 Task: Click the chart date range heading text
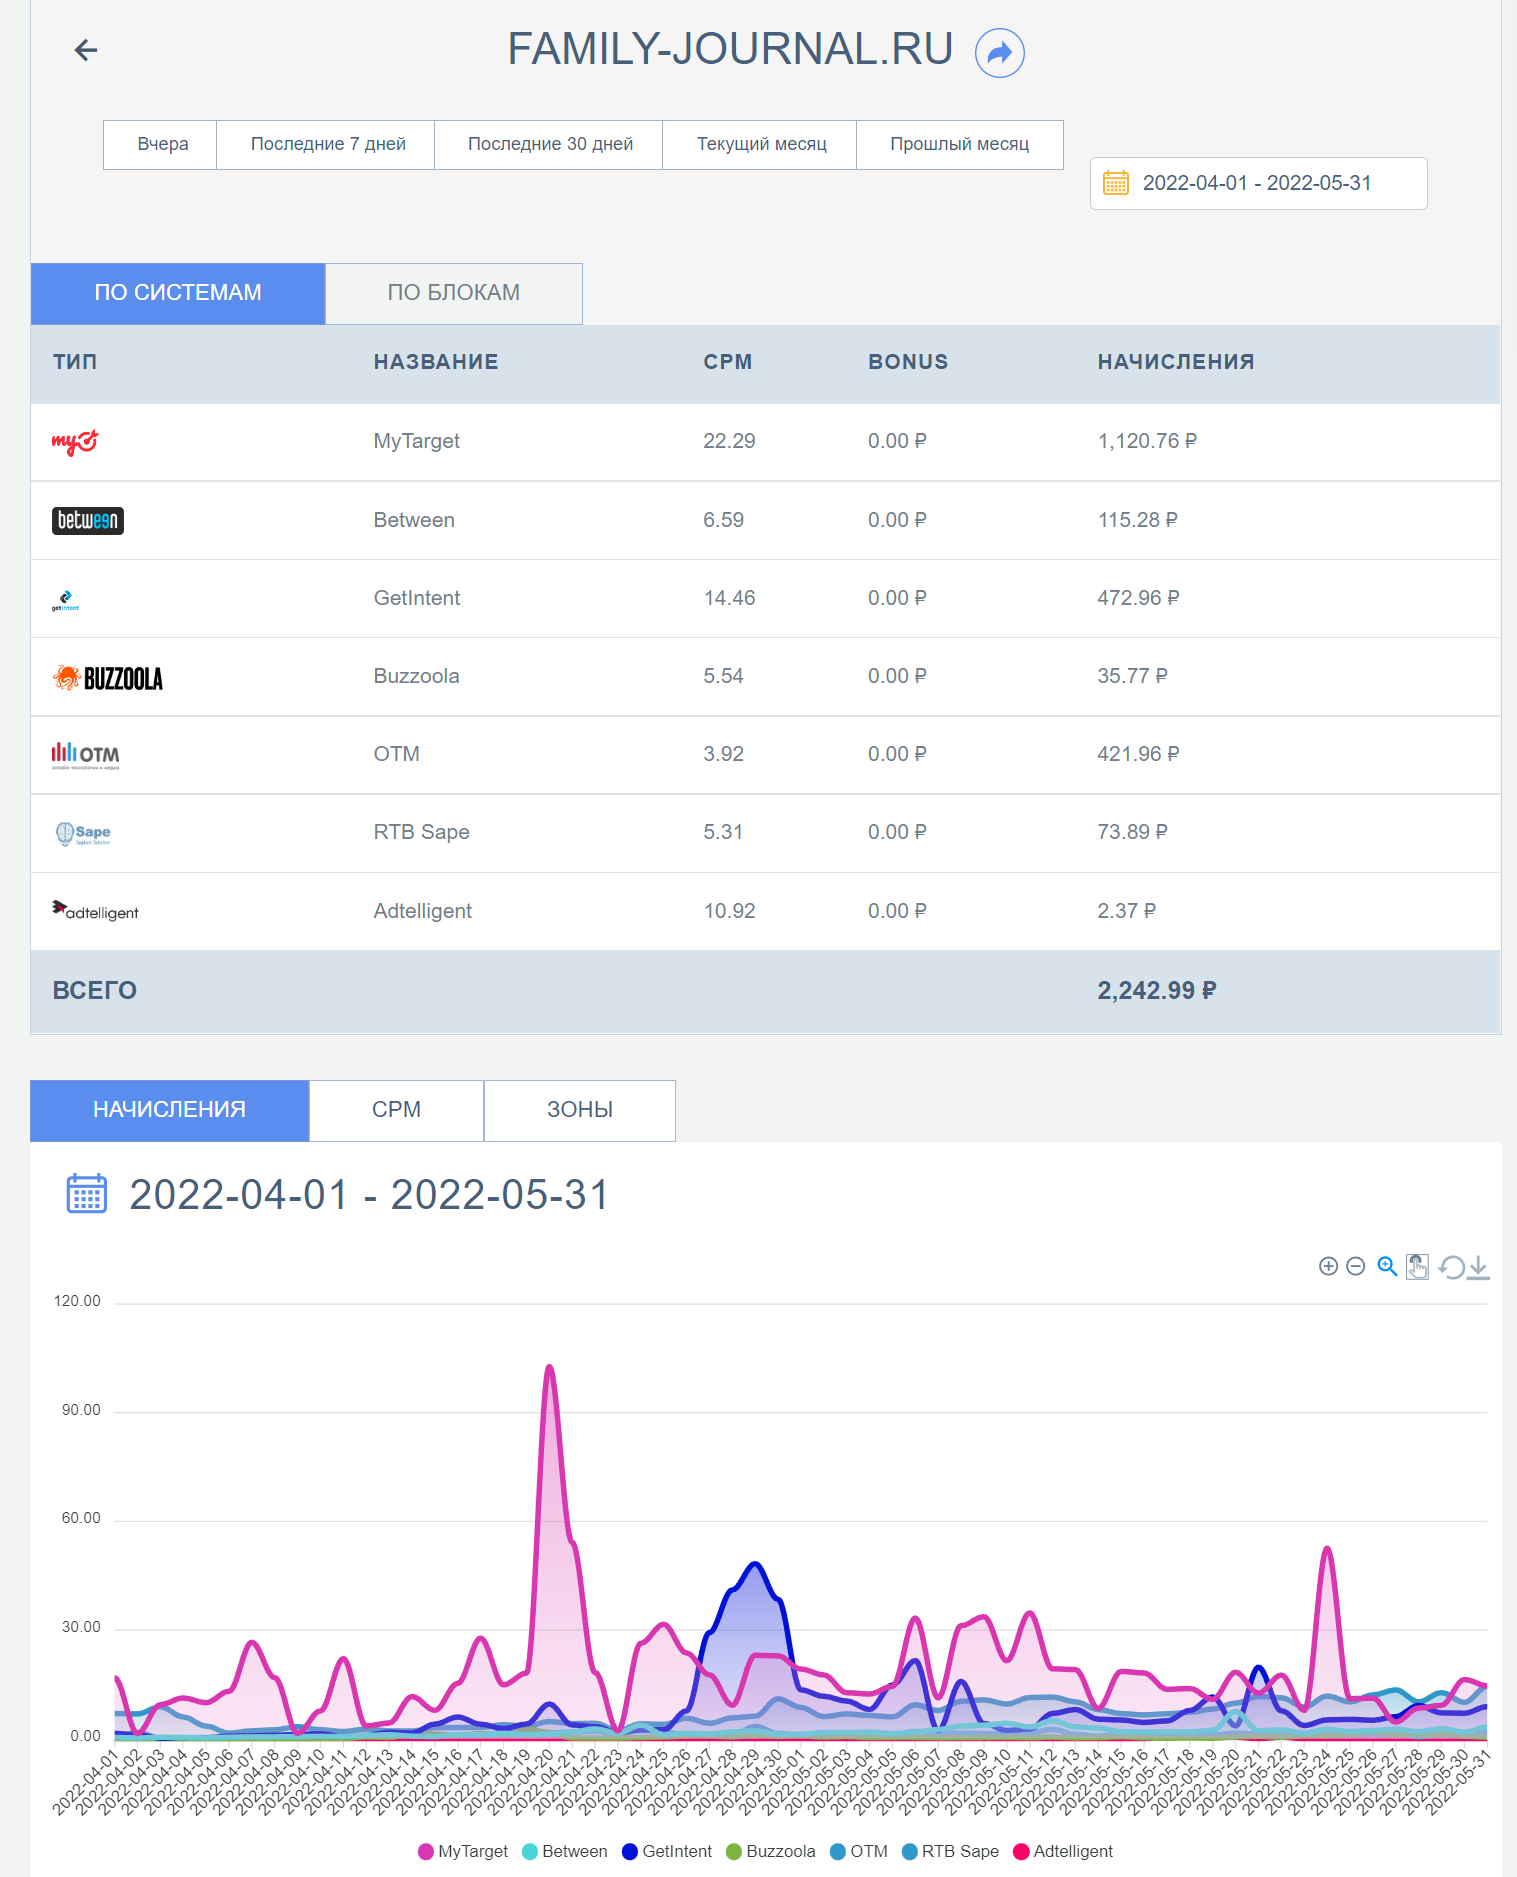tap(369, 1195)
